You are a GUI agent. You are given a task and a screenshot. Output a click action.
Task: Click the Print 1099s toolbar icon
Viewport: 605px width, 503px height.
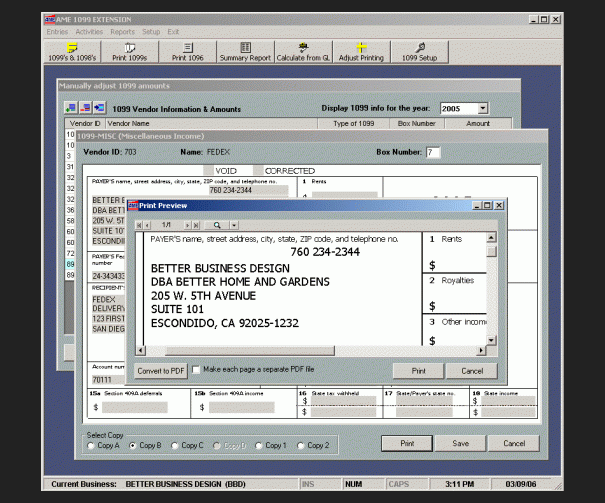pos(130,52)
